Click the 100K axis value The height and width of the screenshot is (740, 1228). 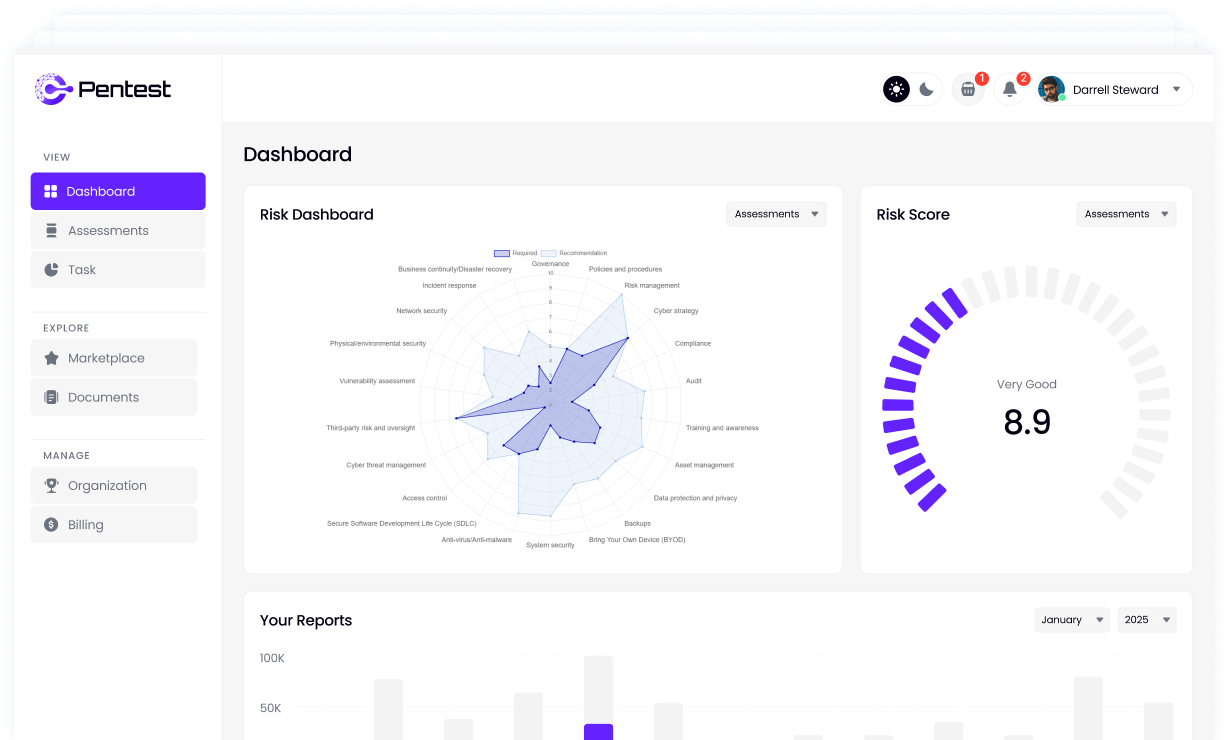(x=272, y=658)
